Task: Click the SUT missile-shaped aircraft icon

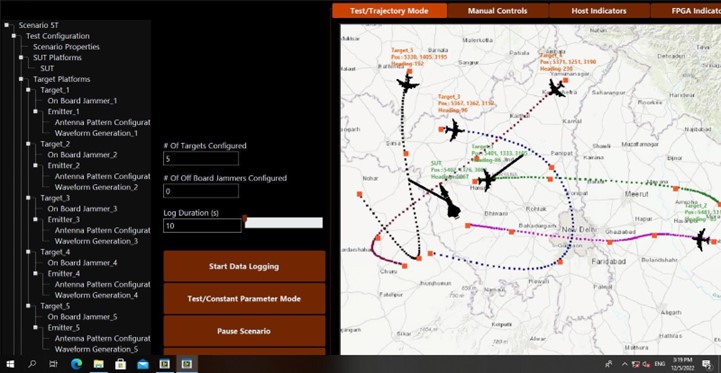Action: 450,202
